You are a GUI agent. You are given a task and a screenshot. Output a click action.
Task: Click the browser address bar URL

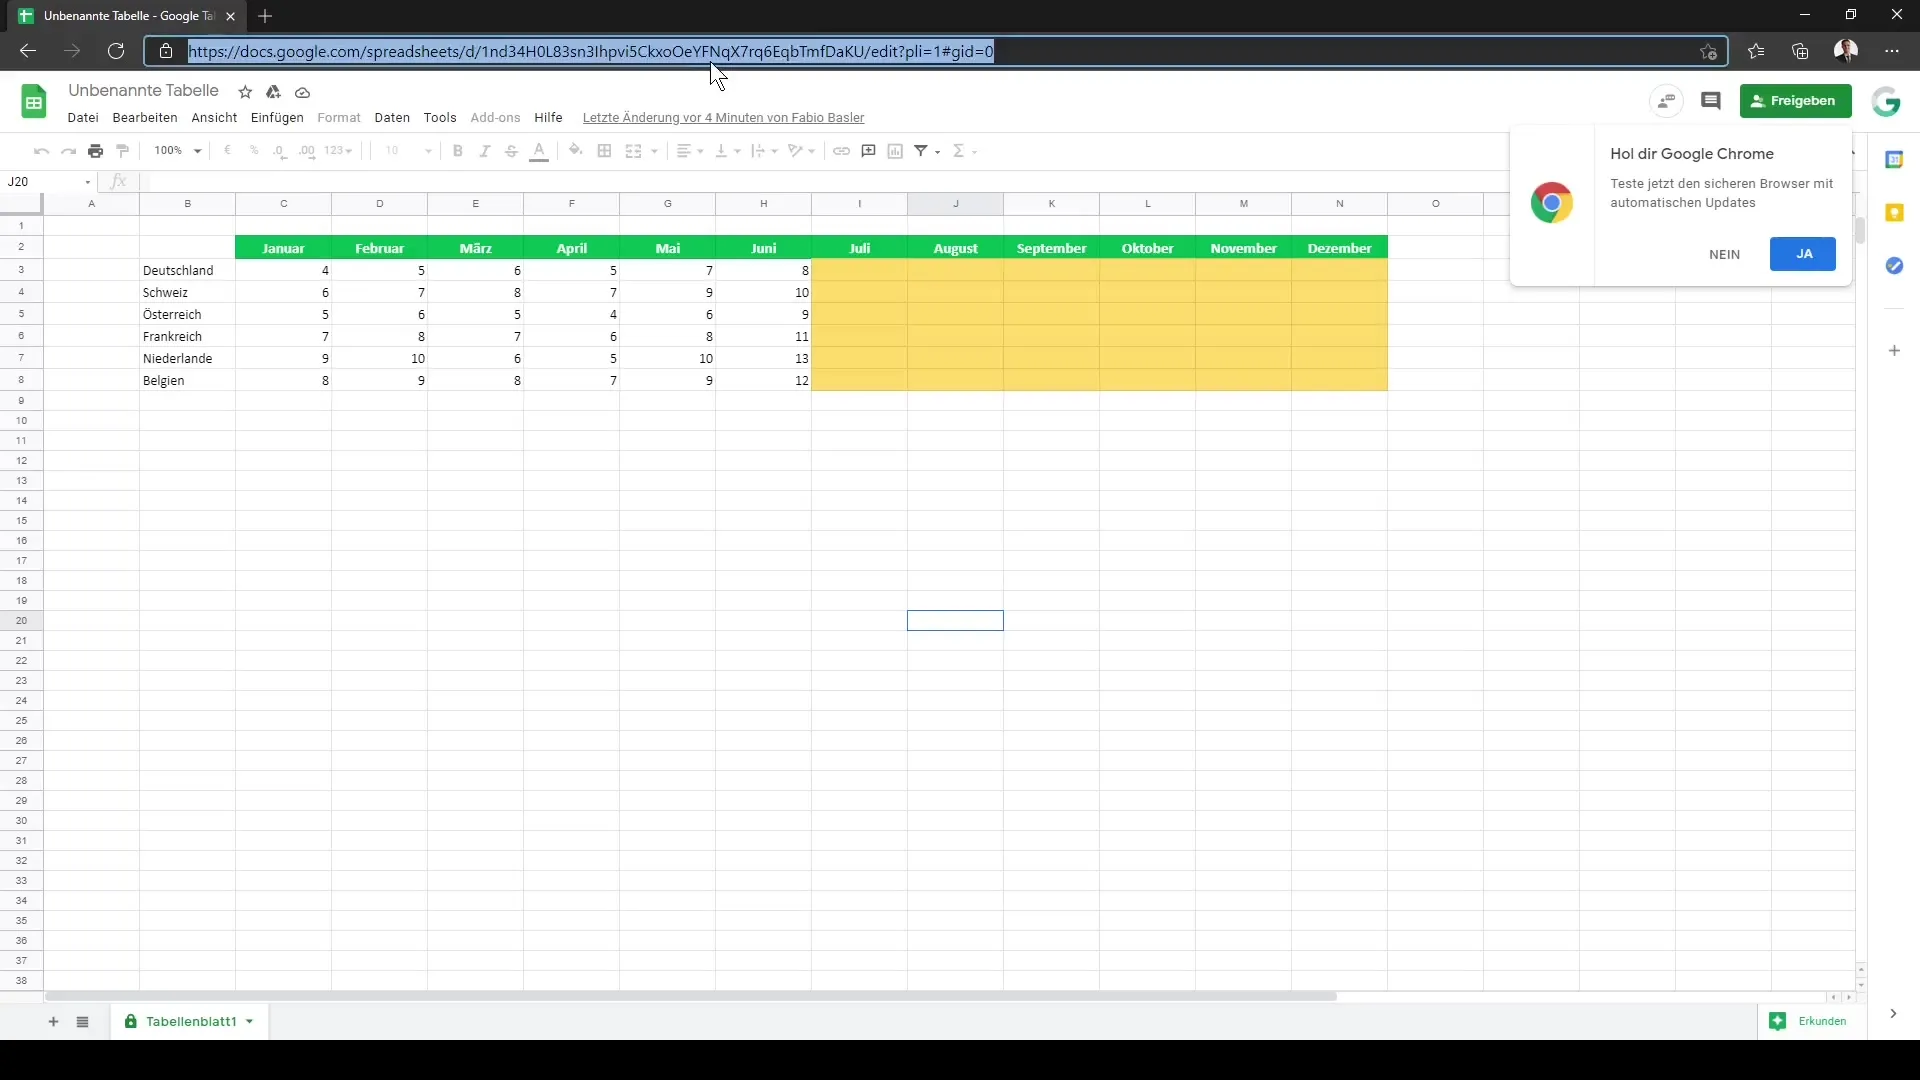(x=591, y=51)
